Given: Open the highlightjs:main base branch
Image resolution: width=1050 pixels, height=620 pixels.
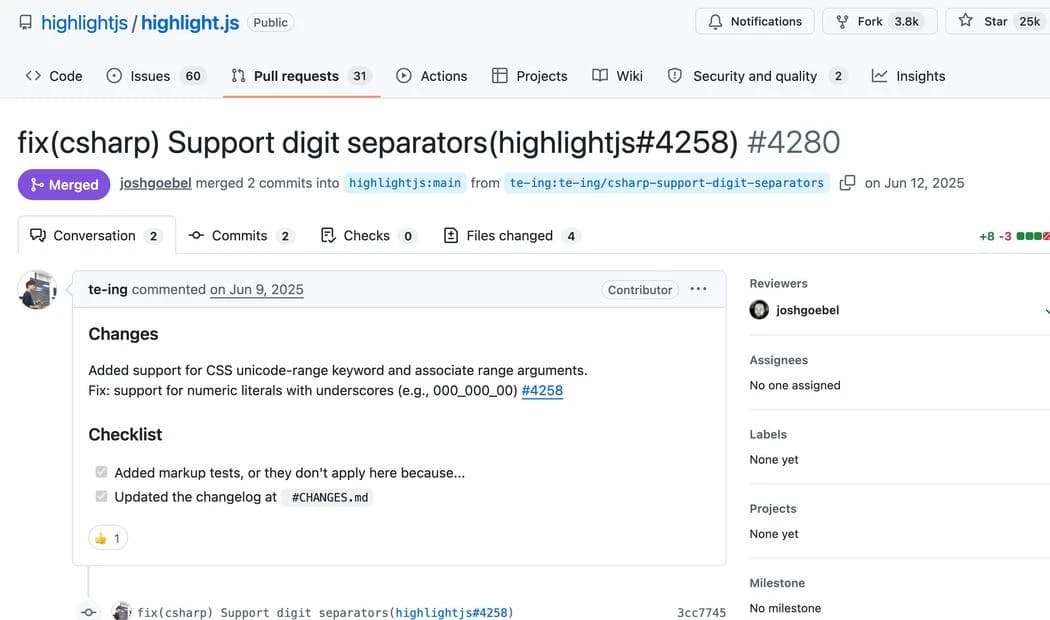Looking at the screenshot, I should pos(404,183).
